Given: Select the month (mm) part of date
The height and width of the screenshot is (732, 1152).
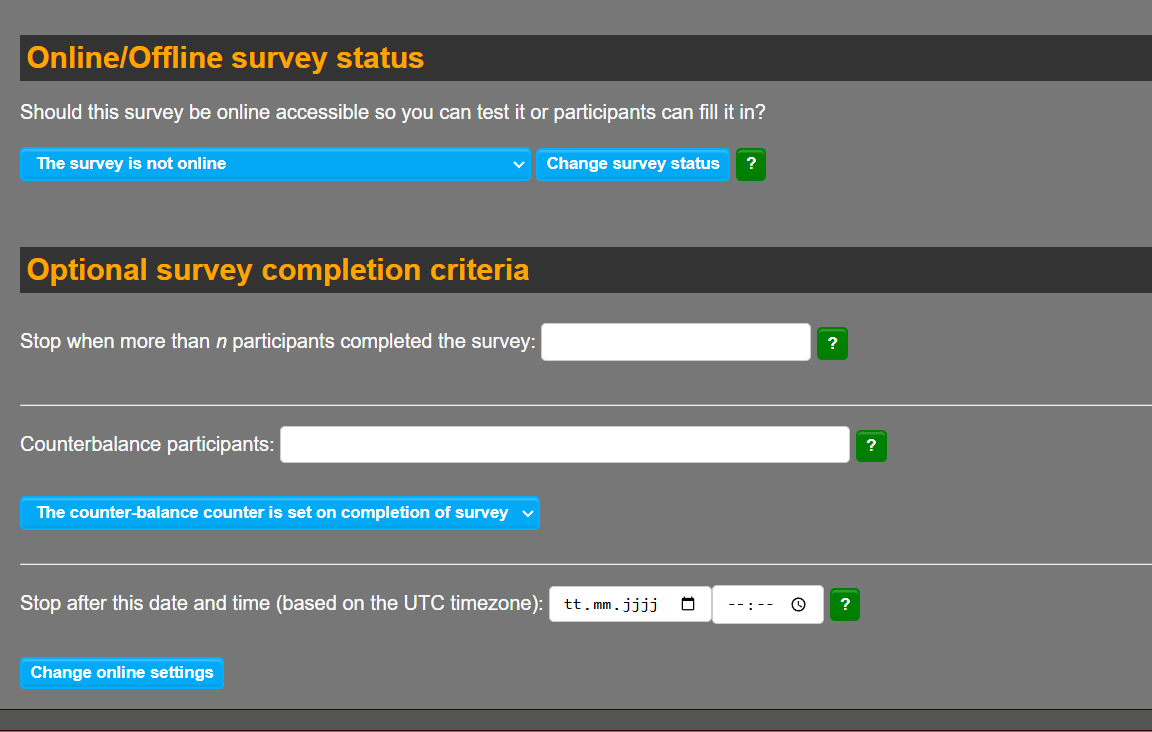Looking at the screenshot, I should (x=601, y=605).
